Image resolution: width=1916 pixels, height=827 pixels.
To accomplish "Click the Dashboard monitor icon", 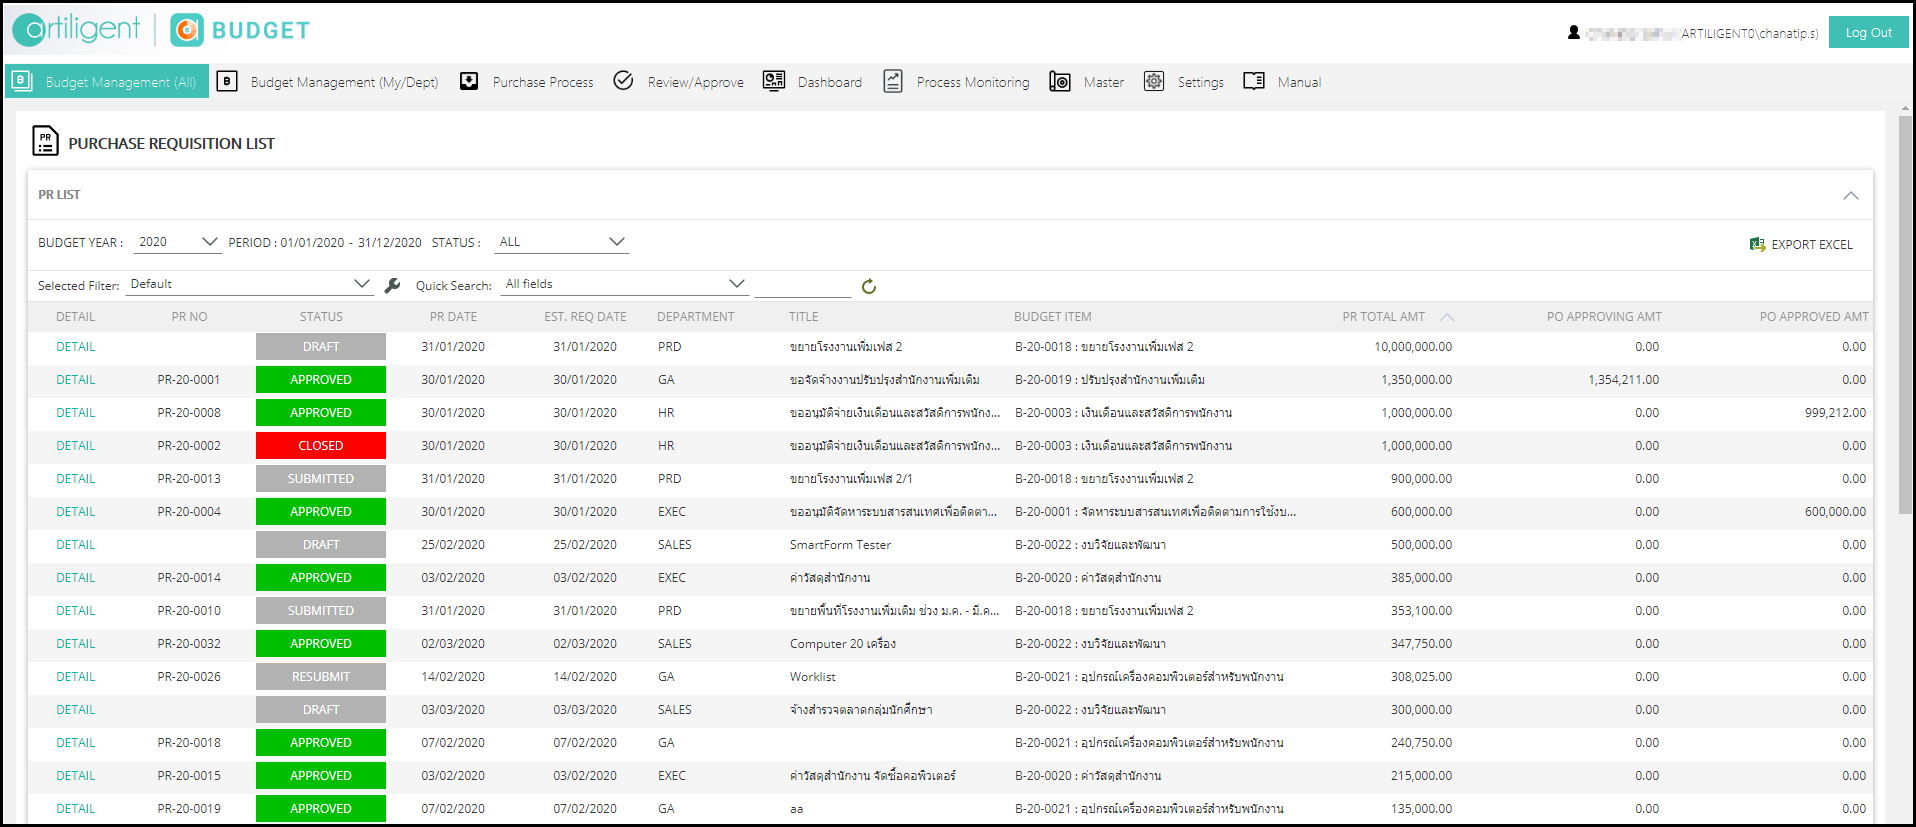I will 774,81.
